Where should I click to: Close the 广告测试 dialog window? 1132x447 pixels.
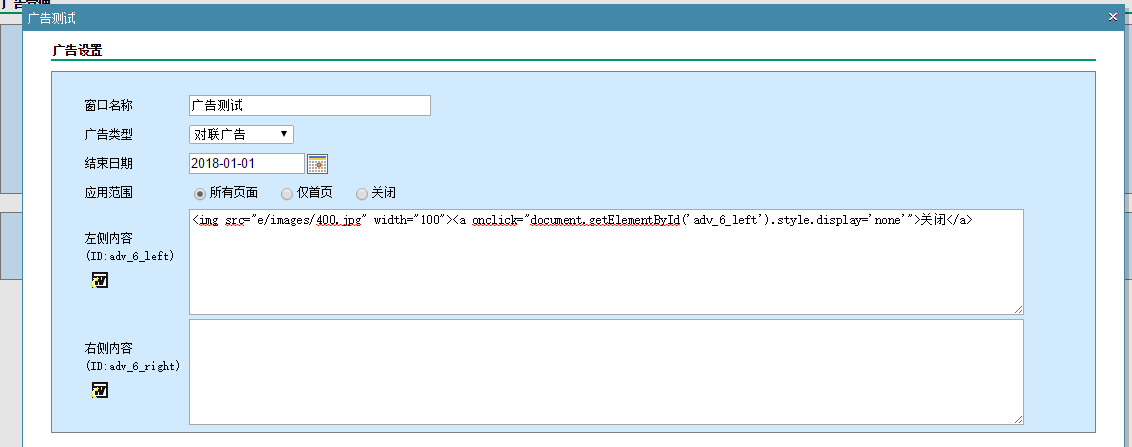[x=1113, y=17]
